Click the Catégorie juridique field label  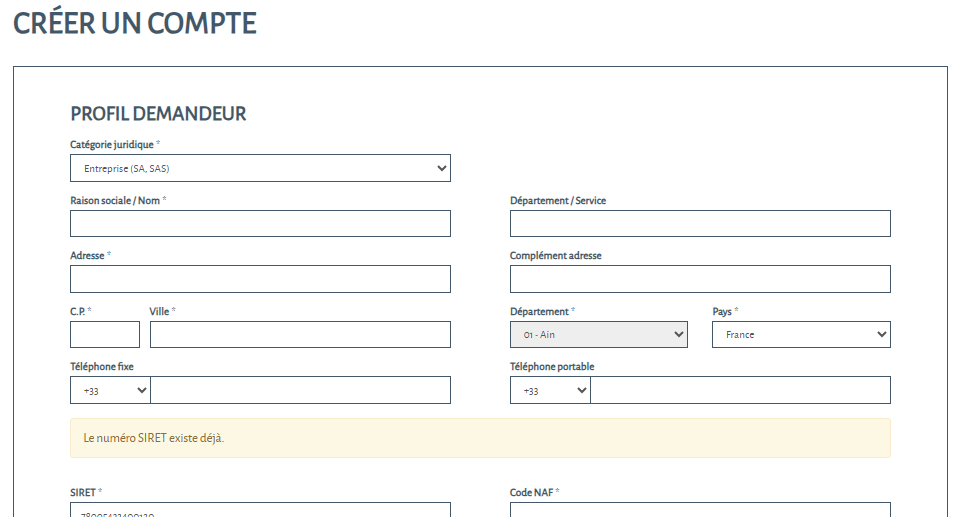point(112,145)
